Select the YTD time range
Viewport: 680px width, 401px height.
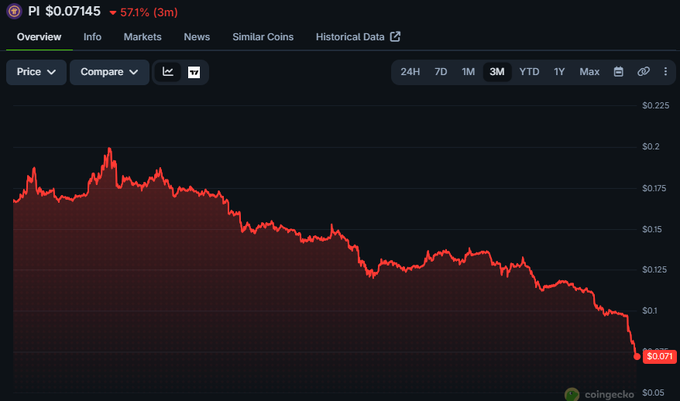[529, 72]
